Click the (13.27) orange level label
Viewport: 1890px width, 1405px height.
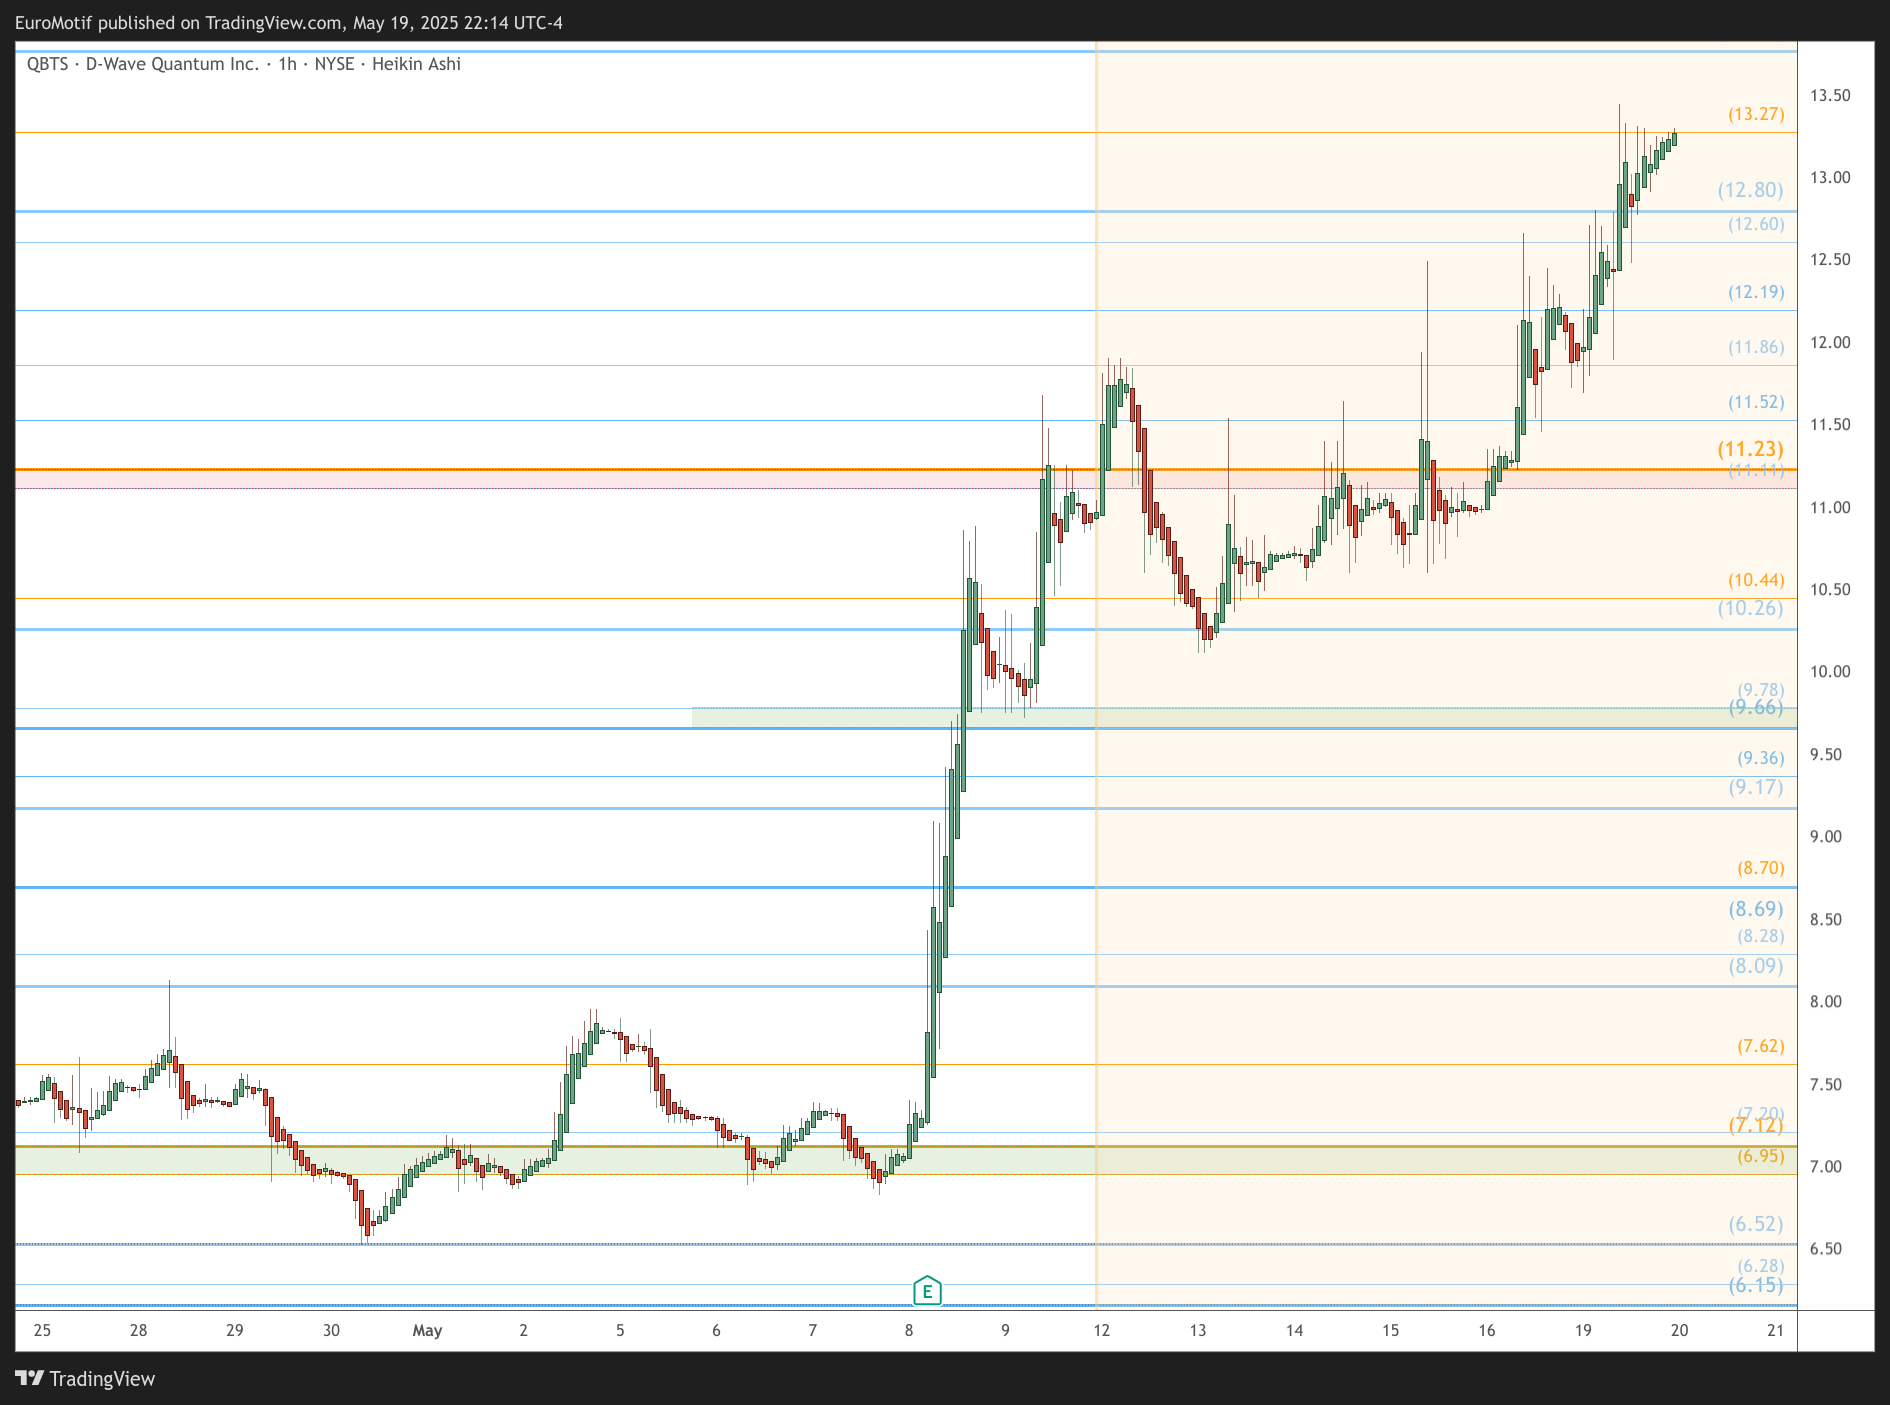point(1756,114)
